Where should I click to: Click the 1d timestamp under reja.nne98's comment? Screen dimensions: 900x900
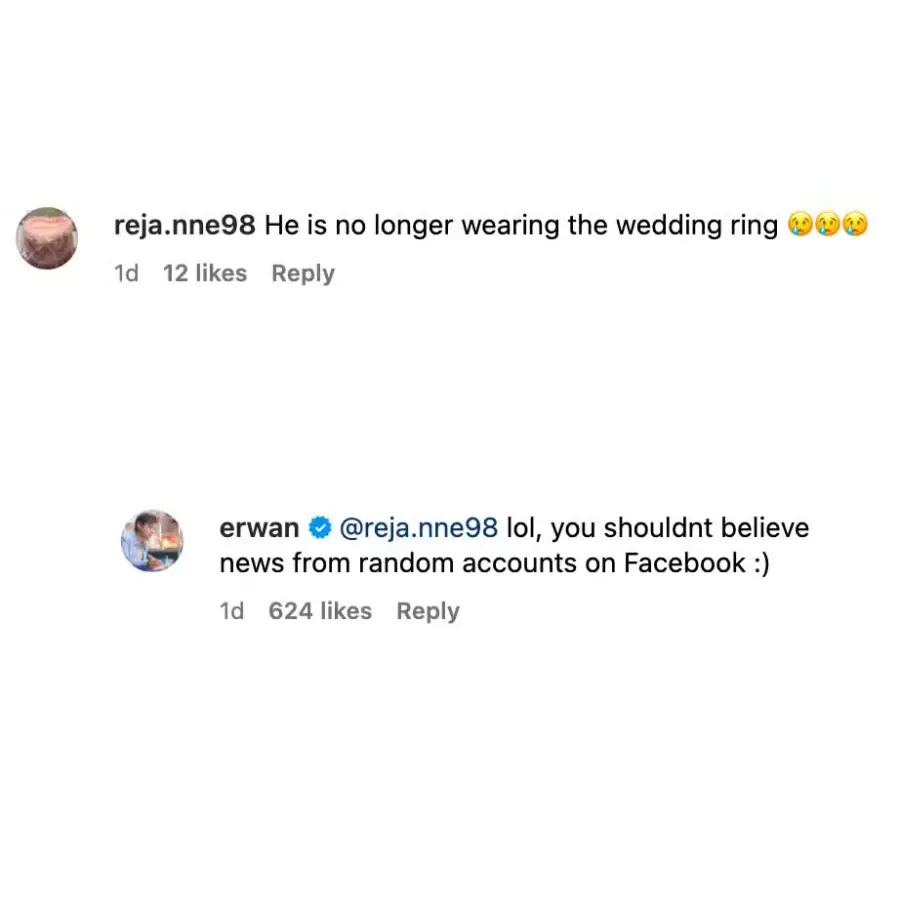pos(126,274)
